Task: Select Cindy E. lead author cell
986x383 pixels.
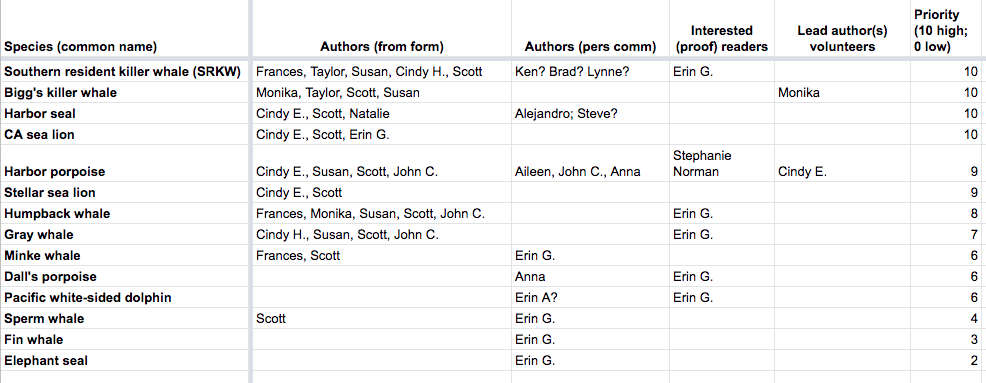Action: tap(842, 164)
